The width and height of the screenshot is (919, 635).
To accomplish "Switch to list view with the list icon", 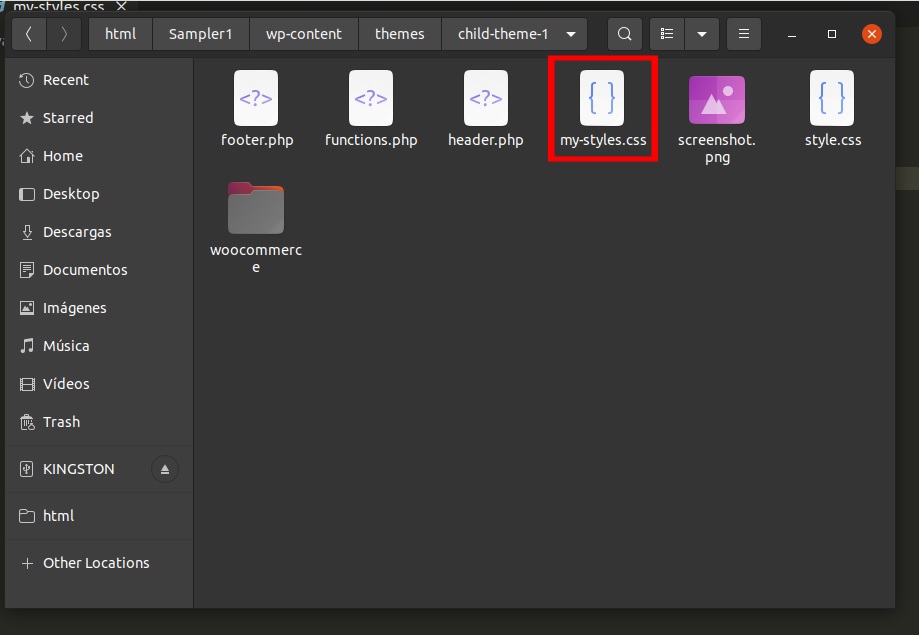I will tap(667, 34).
